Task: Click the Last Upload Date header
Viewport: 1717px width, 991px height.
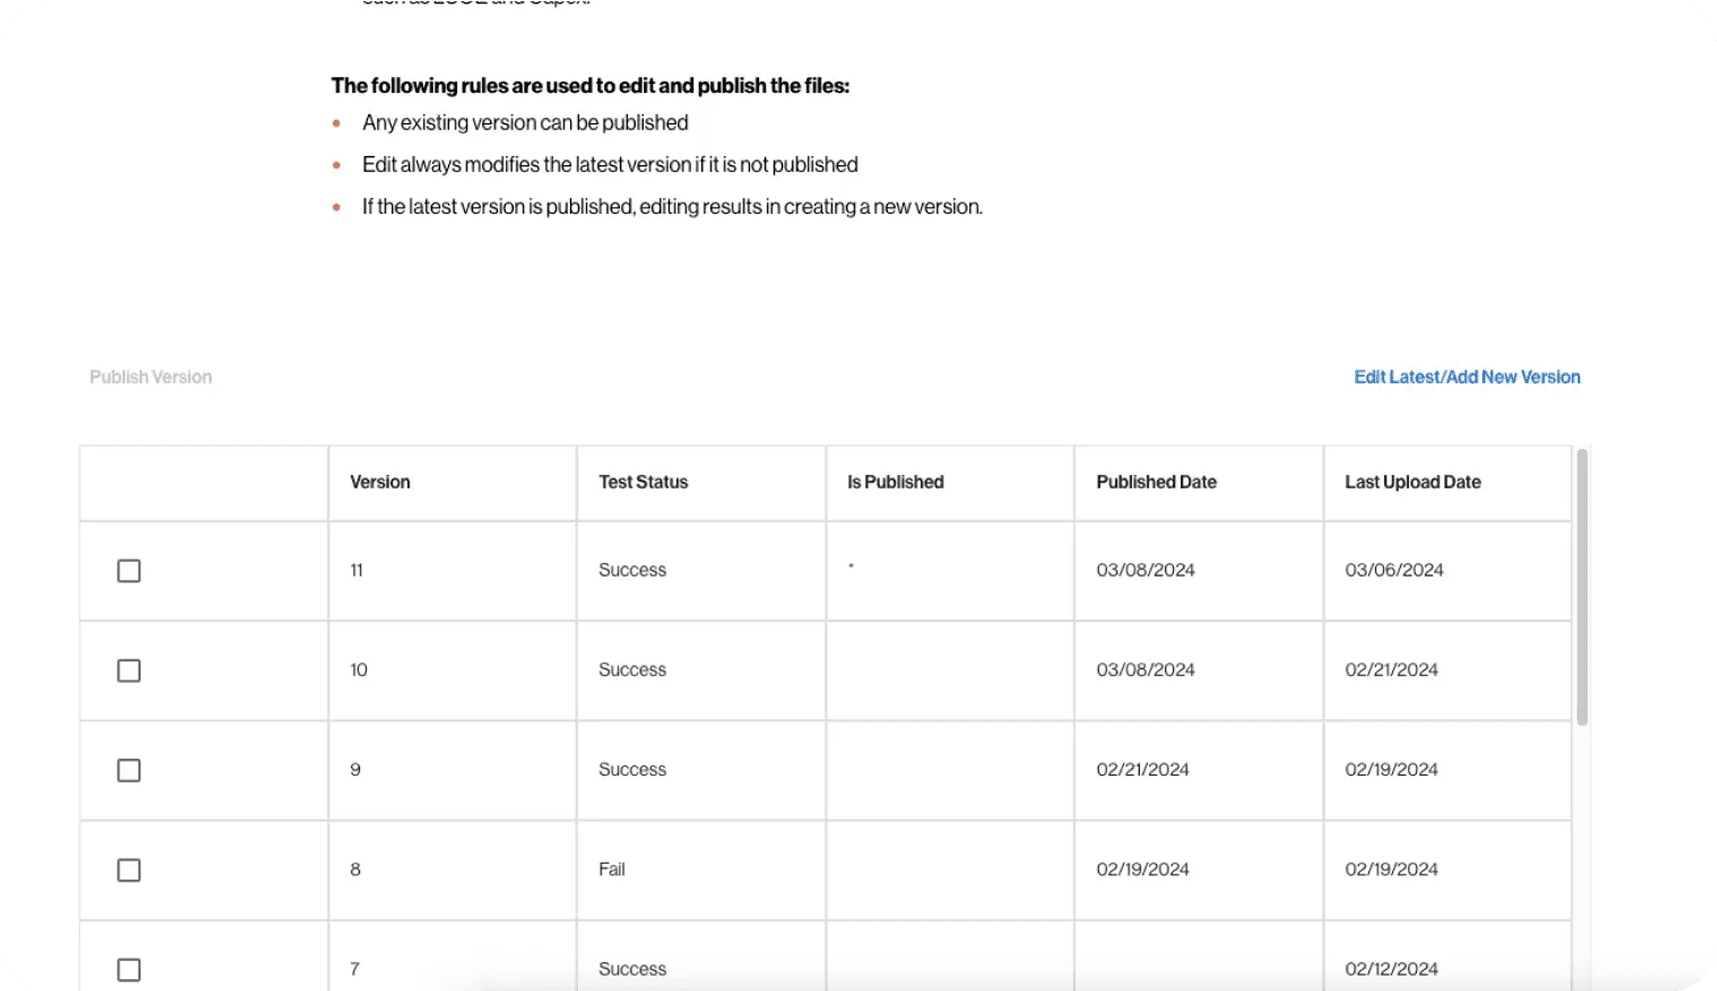Action: (1412, 482)
